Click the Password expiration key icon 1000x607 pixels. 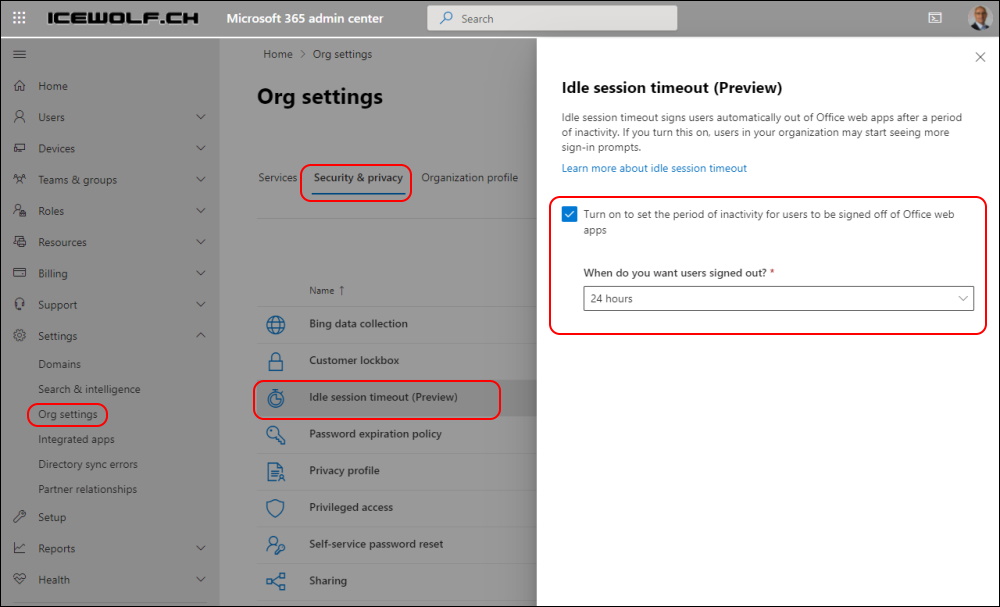pyautogui.click(x=276, y=435)
